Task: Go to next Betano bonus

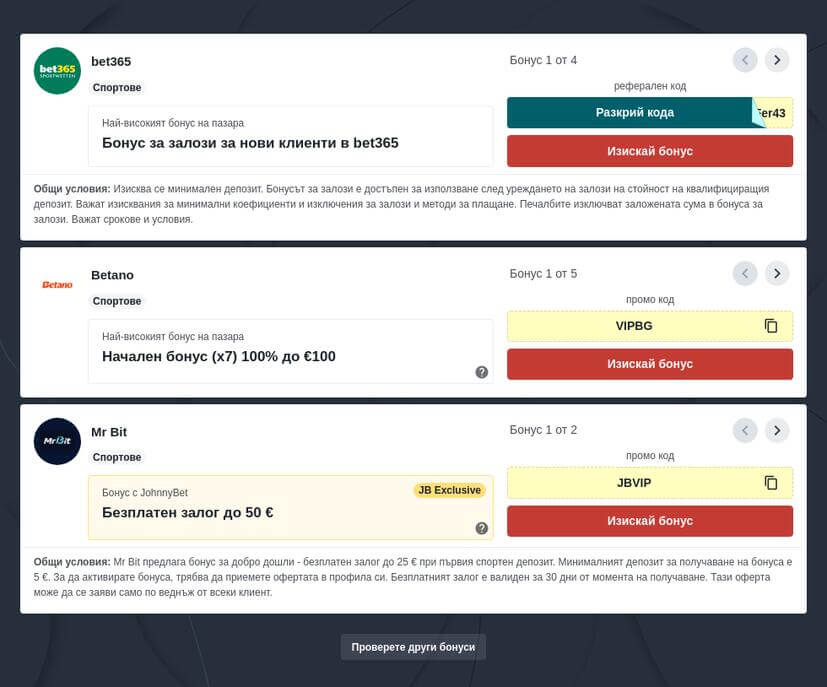Action: pos(777,273)
